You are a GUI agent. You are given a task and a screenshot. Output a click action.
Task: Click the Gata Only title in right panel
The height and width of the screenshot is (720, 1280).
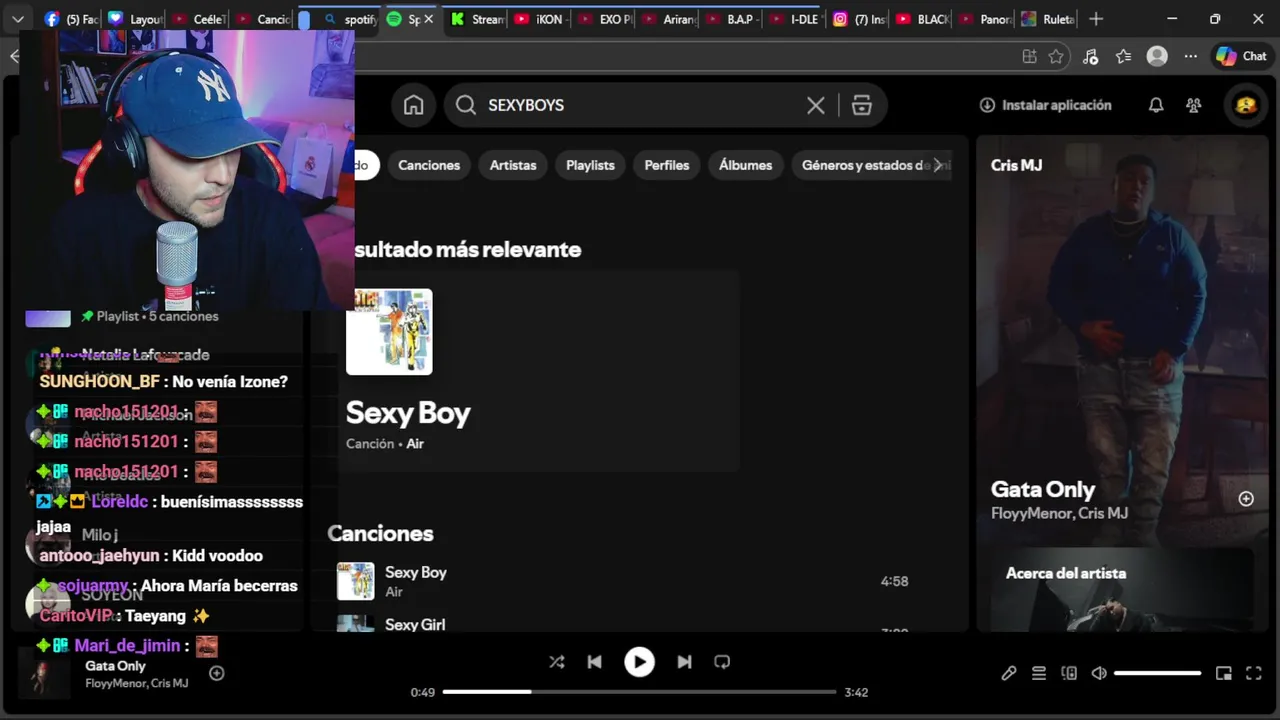pos(1042,489)
